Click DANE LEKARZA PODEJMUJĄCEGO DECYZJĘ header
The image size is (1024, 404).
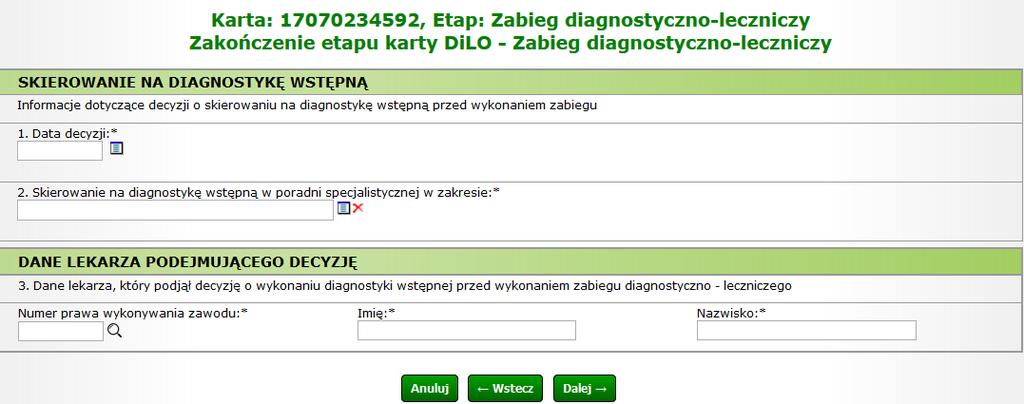click(x=187, y=262)
